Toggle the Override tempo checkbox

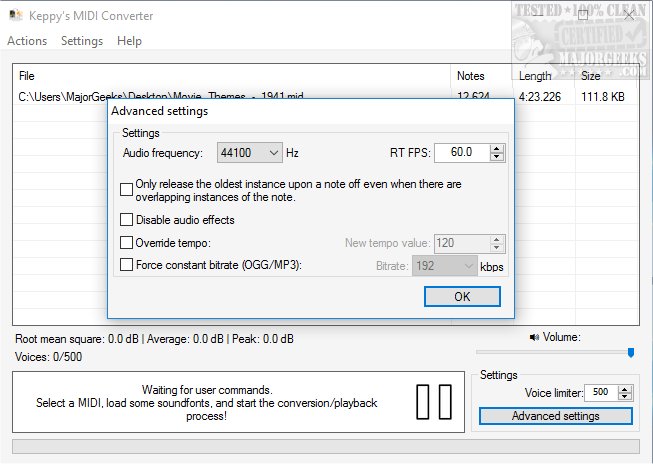pos(126,242)
